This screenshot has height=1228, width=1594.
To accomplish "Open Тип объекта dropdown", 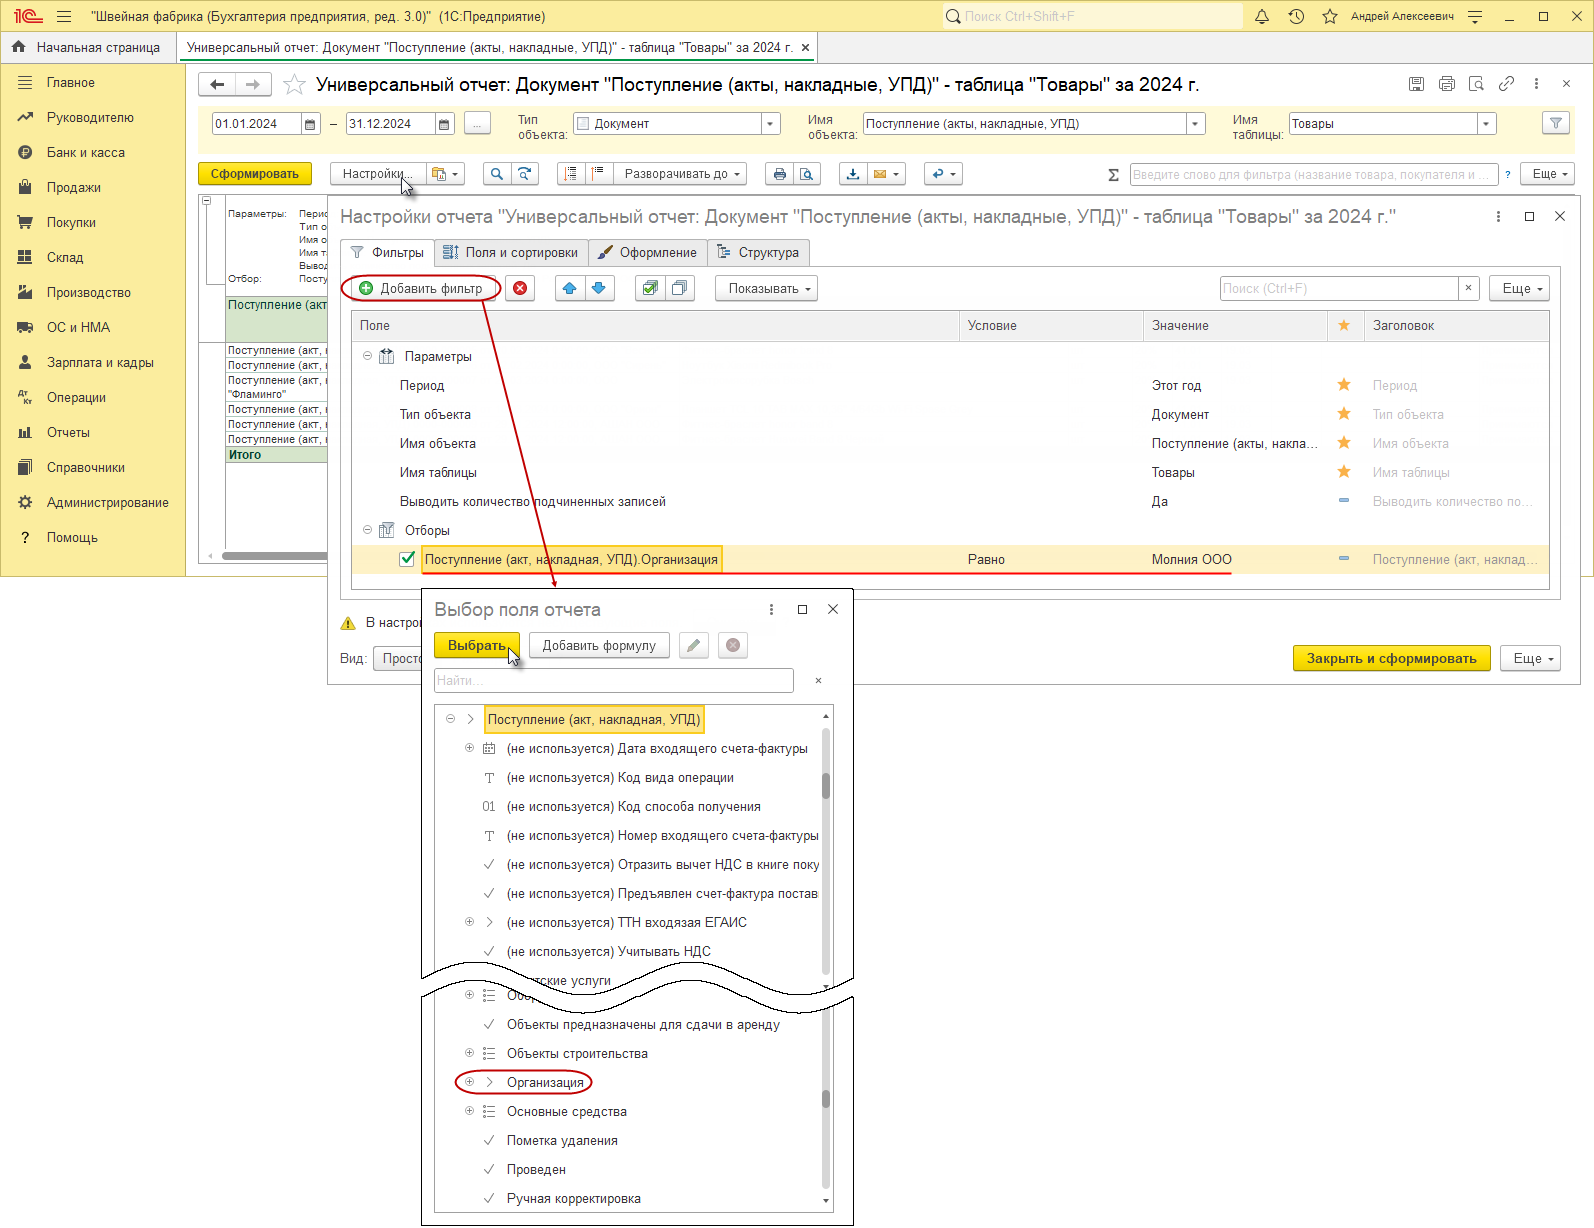I will coord(770,124).
